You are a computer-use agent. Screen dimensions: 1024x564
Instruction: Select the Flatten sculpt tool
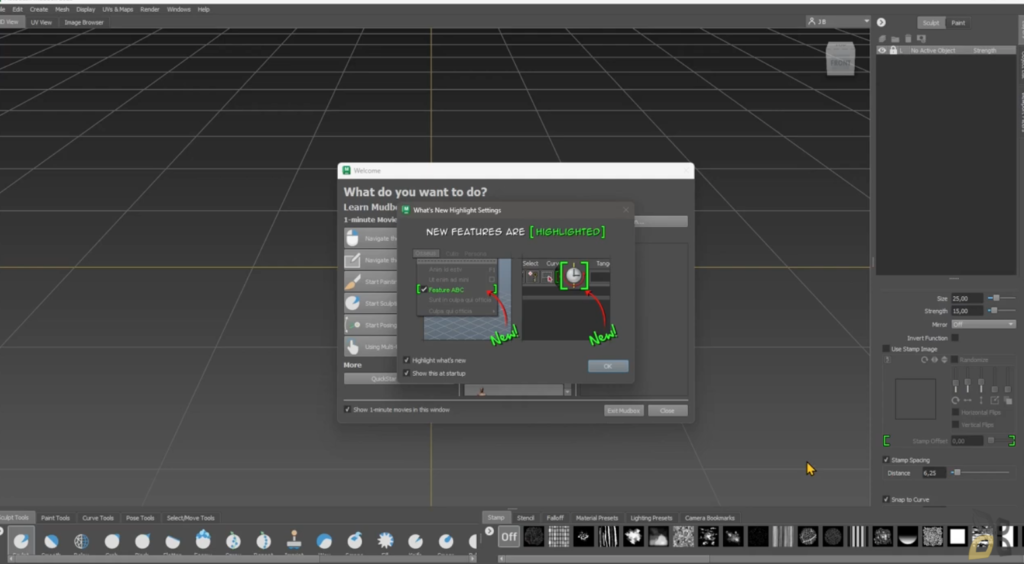point(172,540)
